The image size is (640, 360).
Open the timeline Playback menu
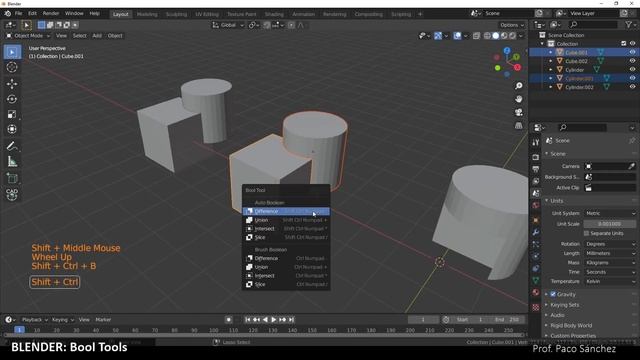(35, 320)
